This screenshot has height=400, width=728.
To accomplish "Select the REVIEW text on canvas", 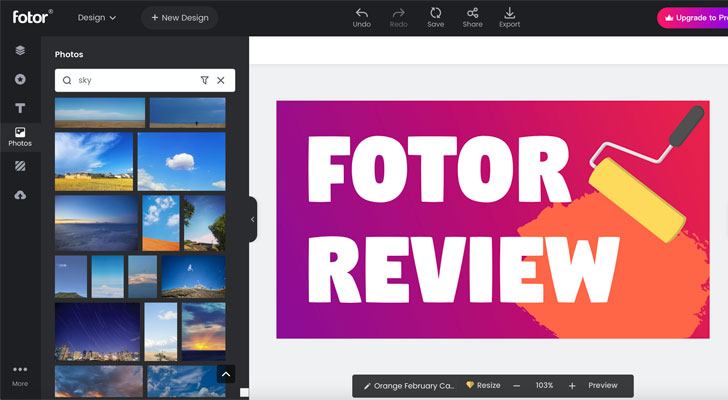I will [x=463, y=270].
